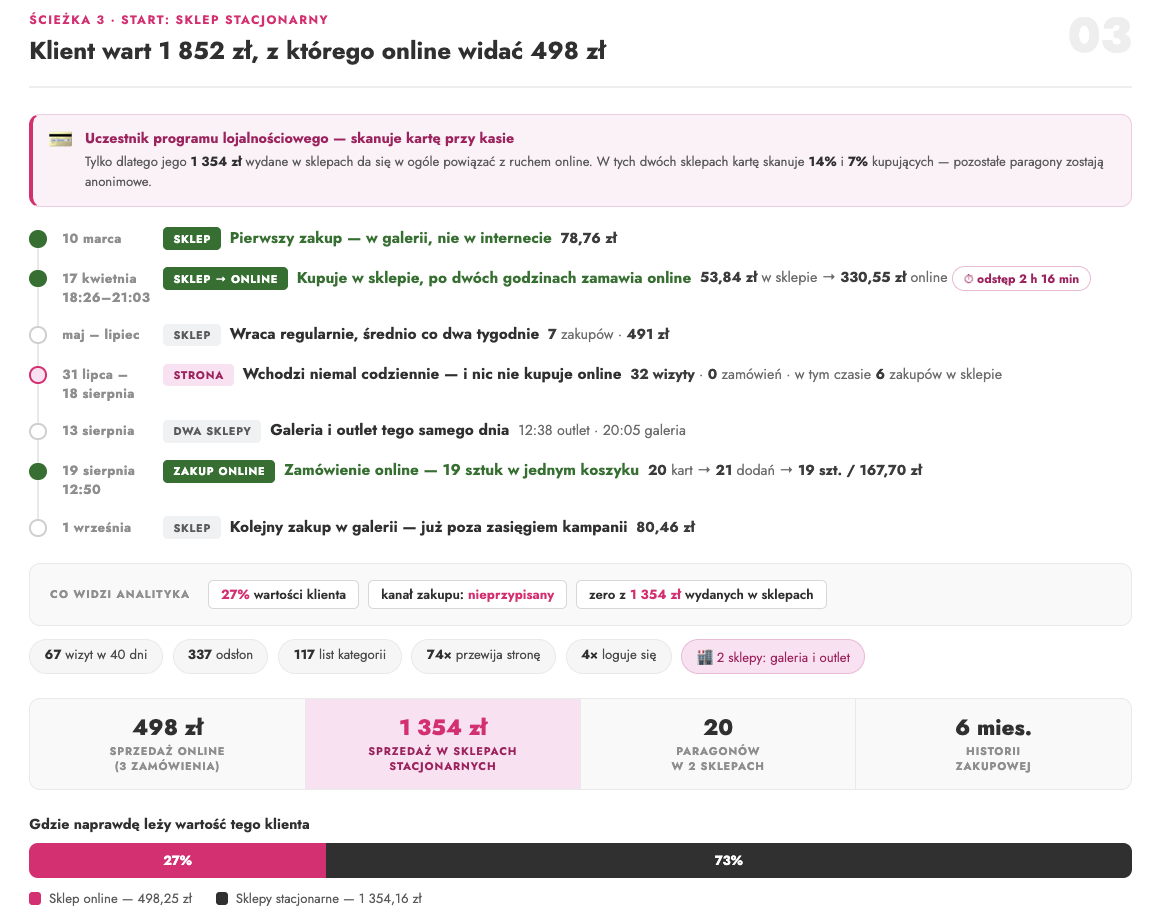The height and width of the screenshot is (923, 1157).
Task: Click the green ZAKUP ONLINE badge
Action: coord(219,471)
